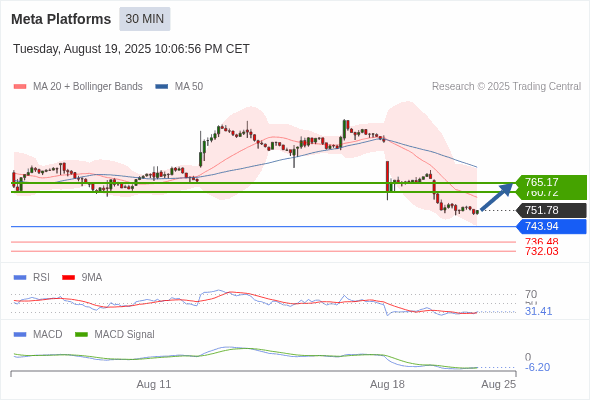Select the Aug 11 date marker
This screenshot has width=590, height=400.
pos(154,384)
